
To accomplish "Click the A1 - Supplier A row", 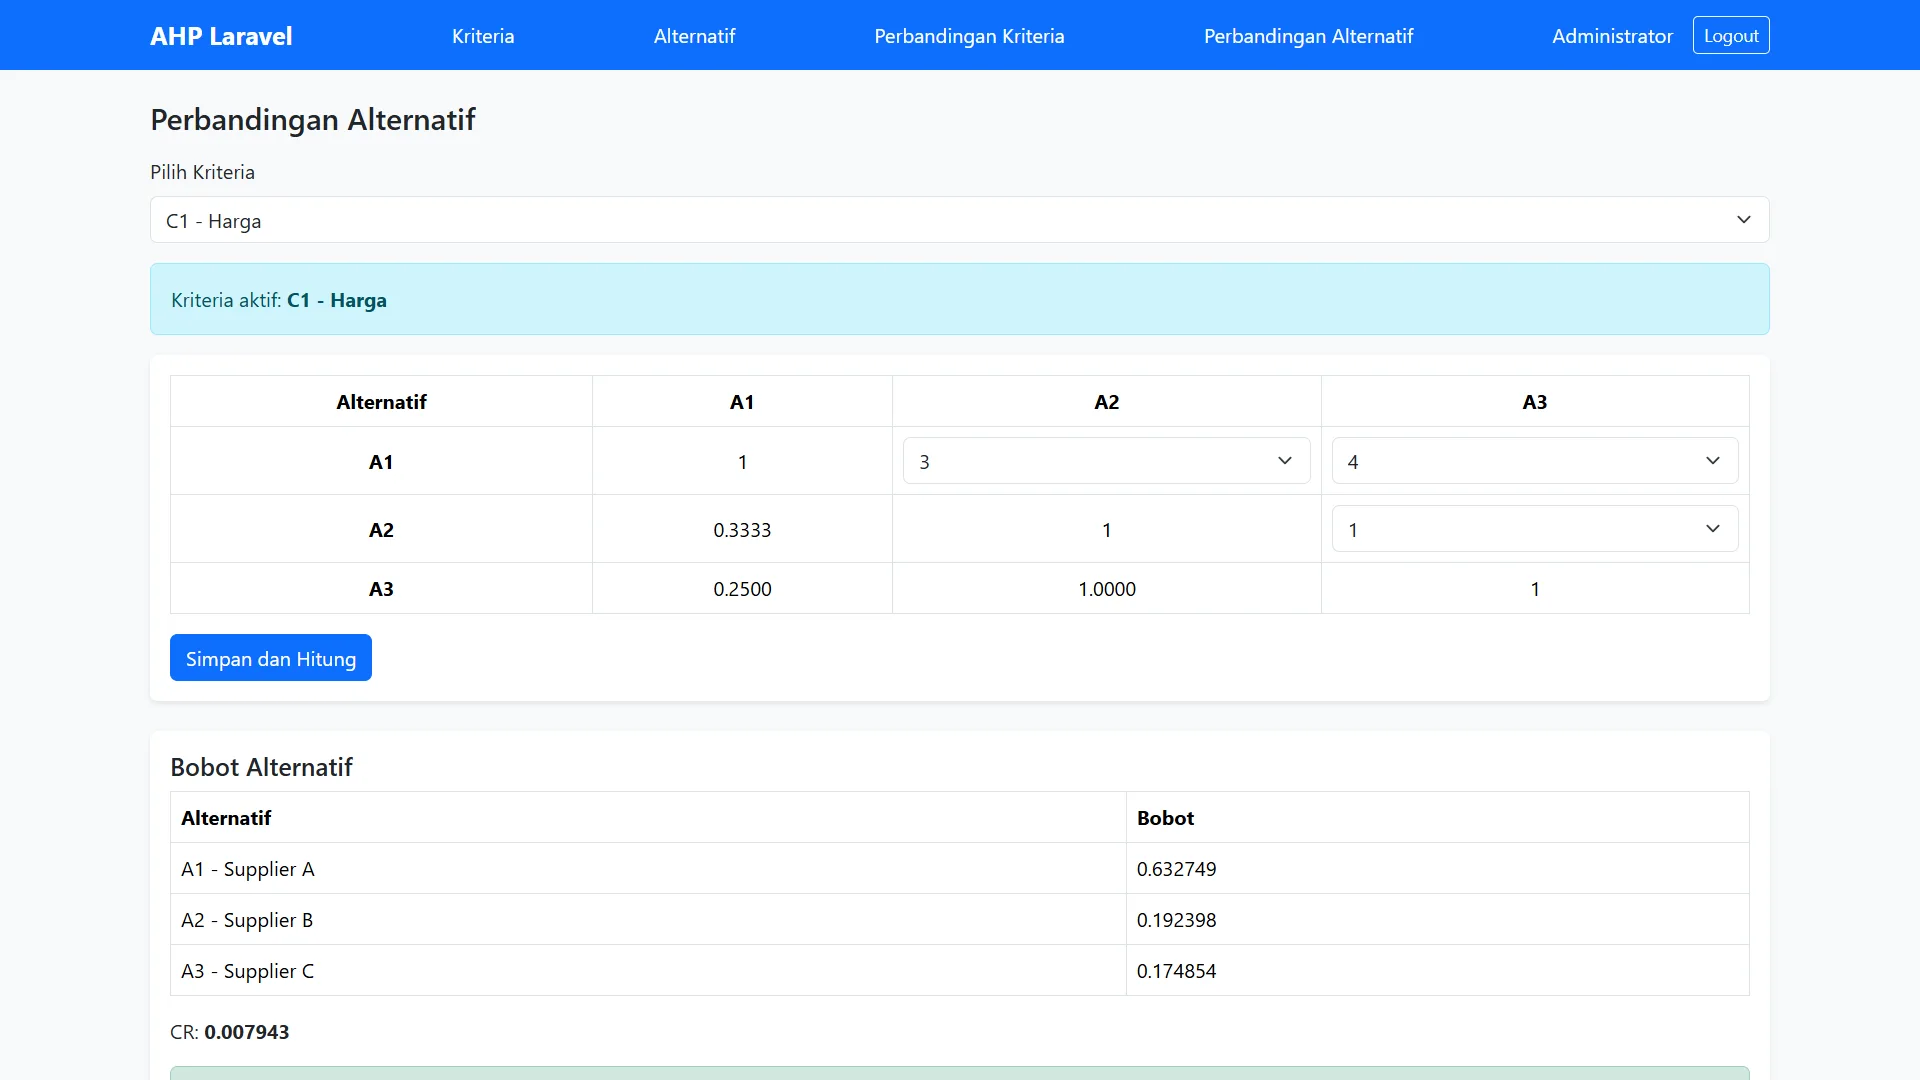I will 960,869.
